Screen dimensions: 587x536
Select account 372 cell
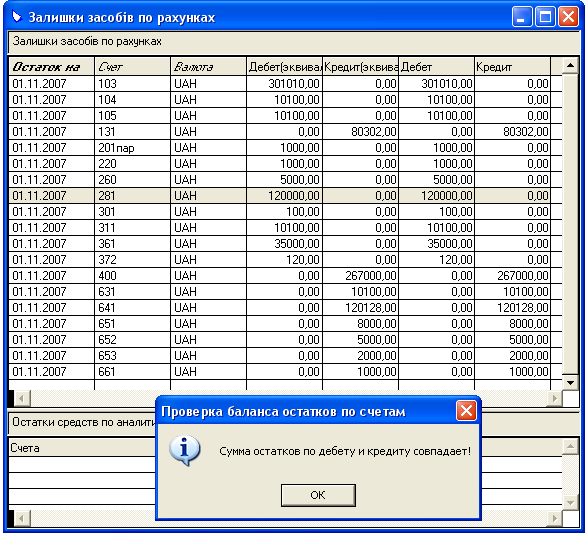click(133, 260)
